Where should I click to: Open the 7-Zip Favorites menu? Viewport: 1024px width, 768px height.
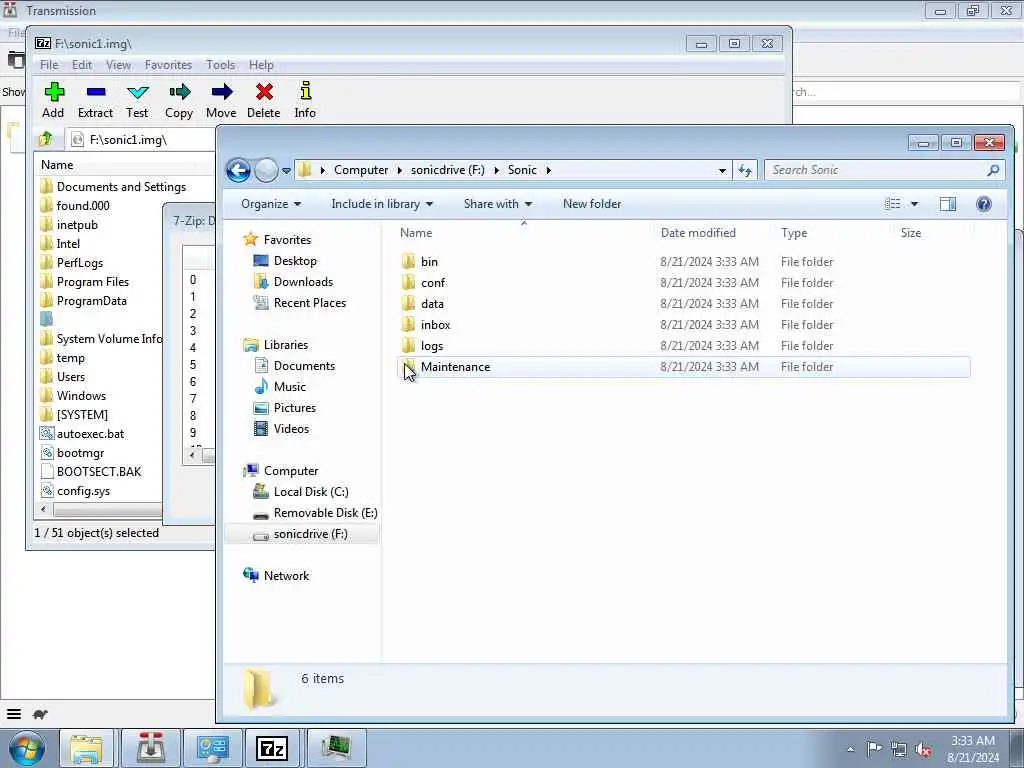point(168,65)
